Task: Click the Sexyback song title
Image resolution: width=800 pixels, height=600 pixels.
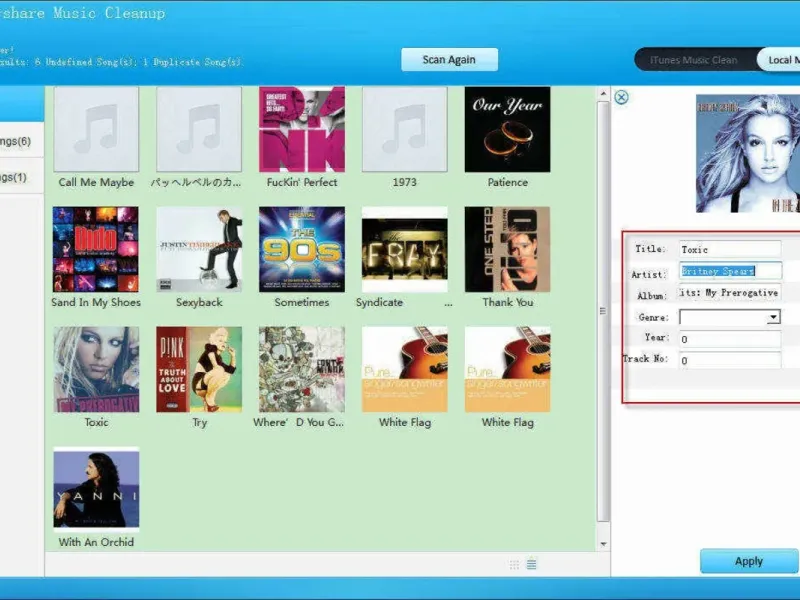Action: (199, 302)
